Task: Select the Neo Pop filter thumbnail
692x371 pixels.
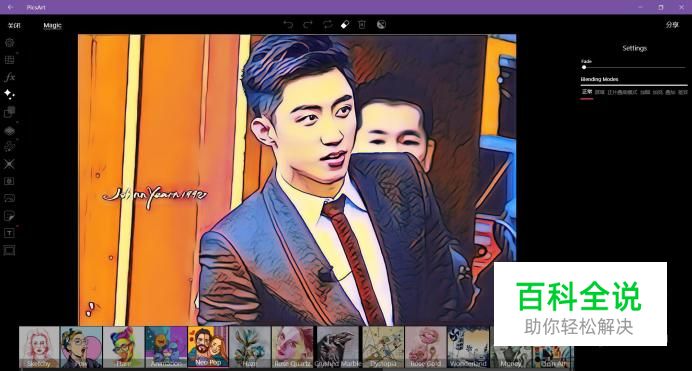Action: [208, 347]
